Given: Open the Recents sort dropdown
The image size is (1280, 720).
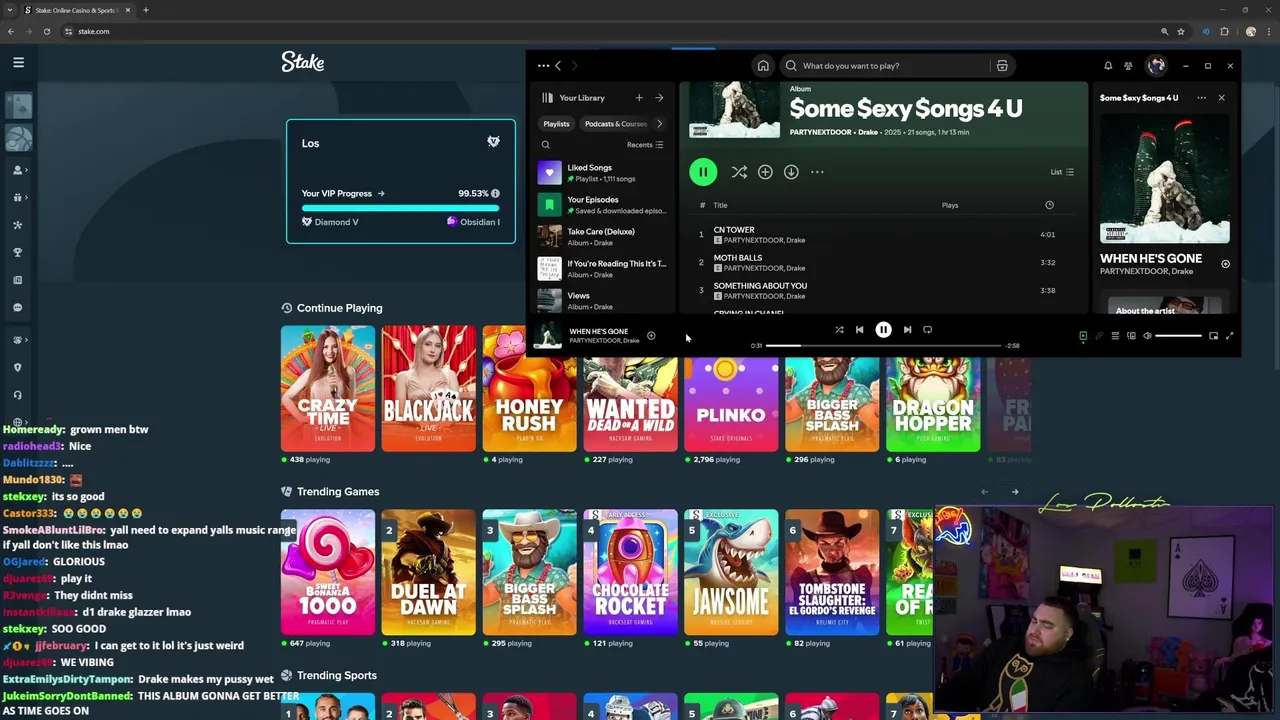Looking at the screenshot, I should coord(645,145).
